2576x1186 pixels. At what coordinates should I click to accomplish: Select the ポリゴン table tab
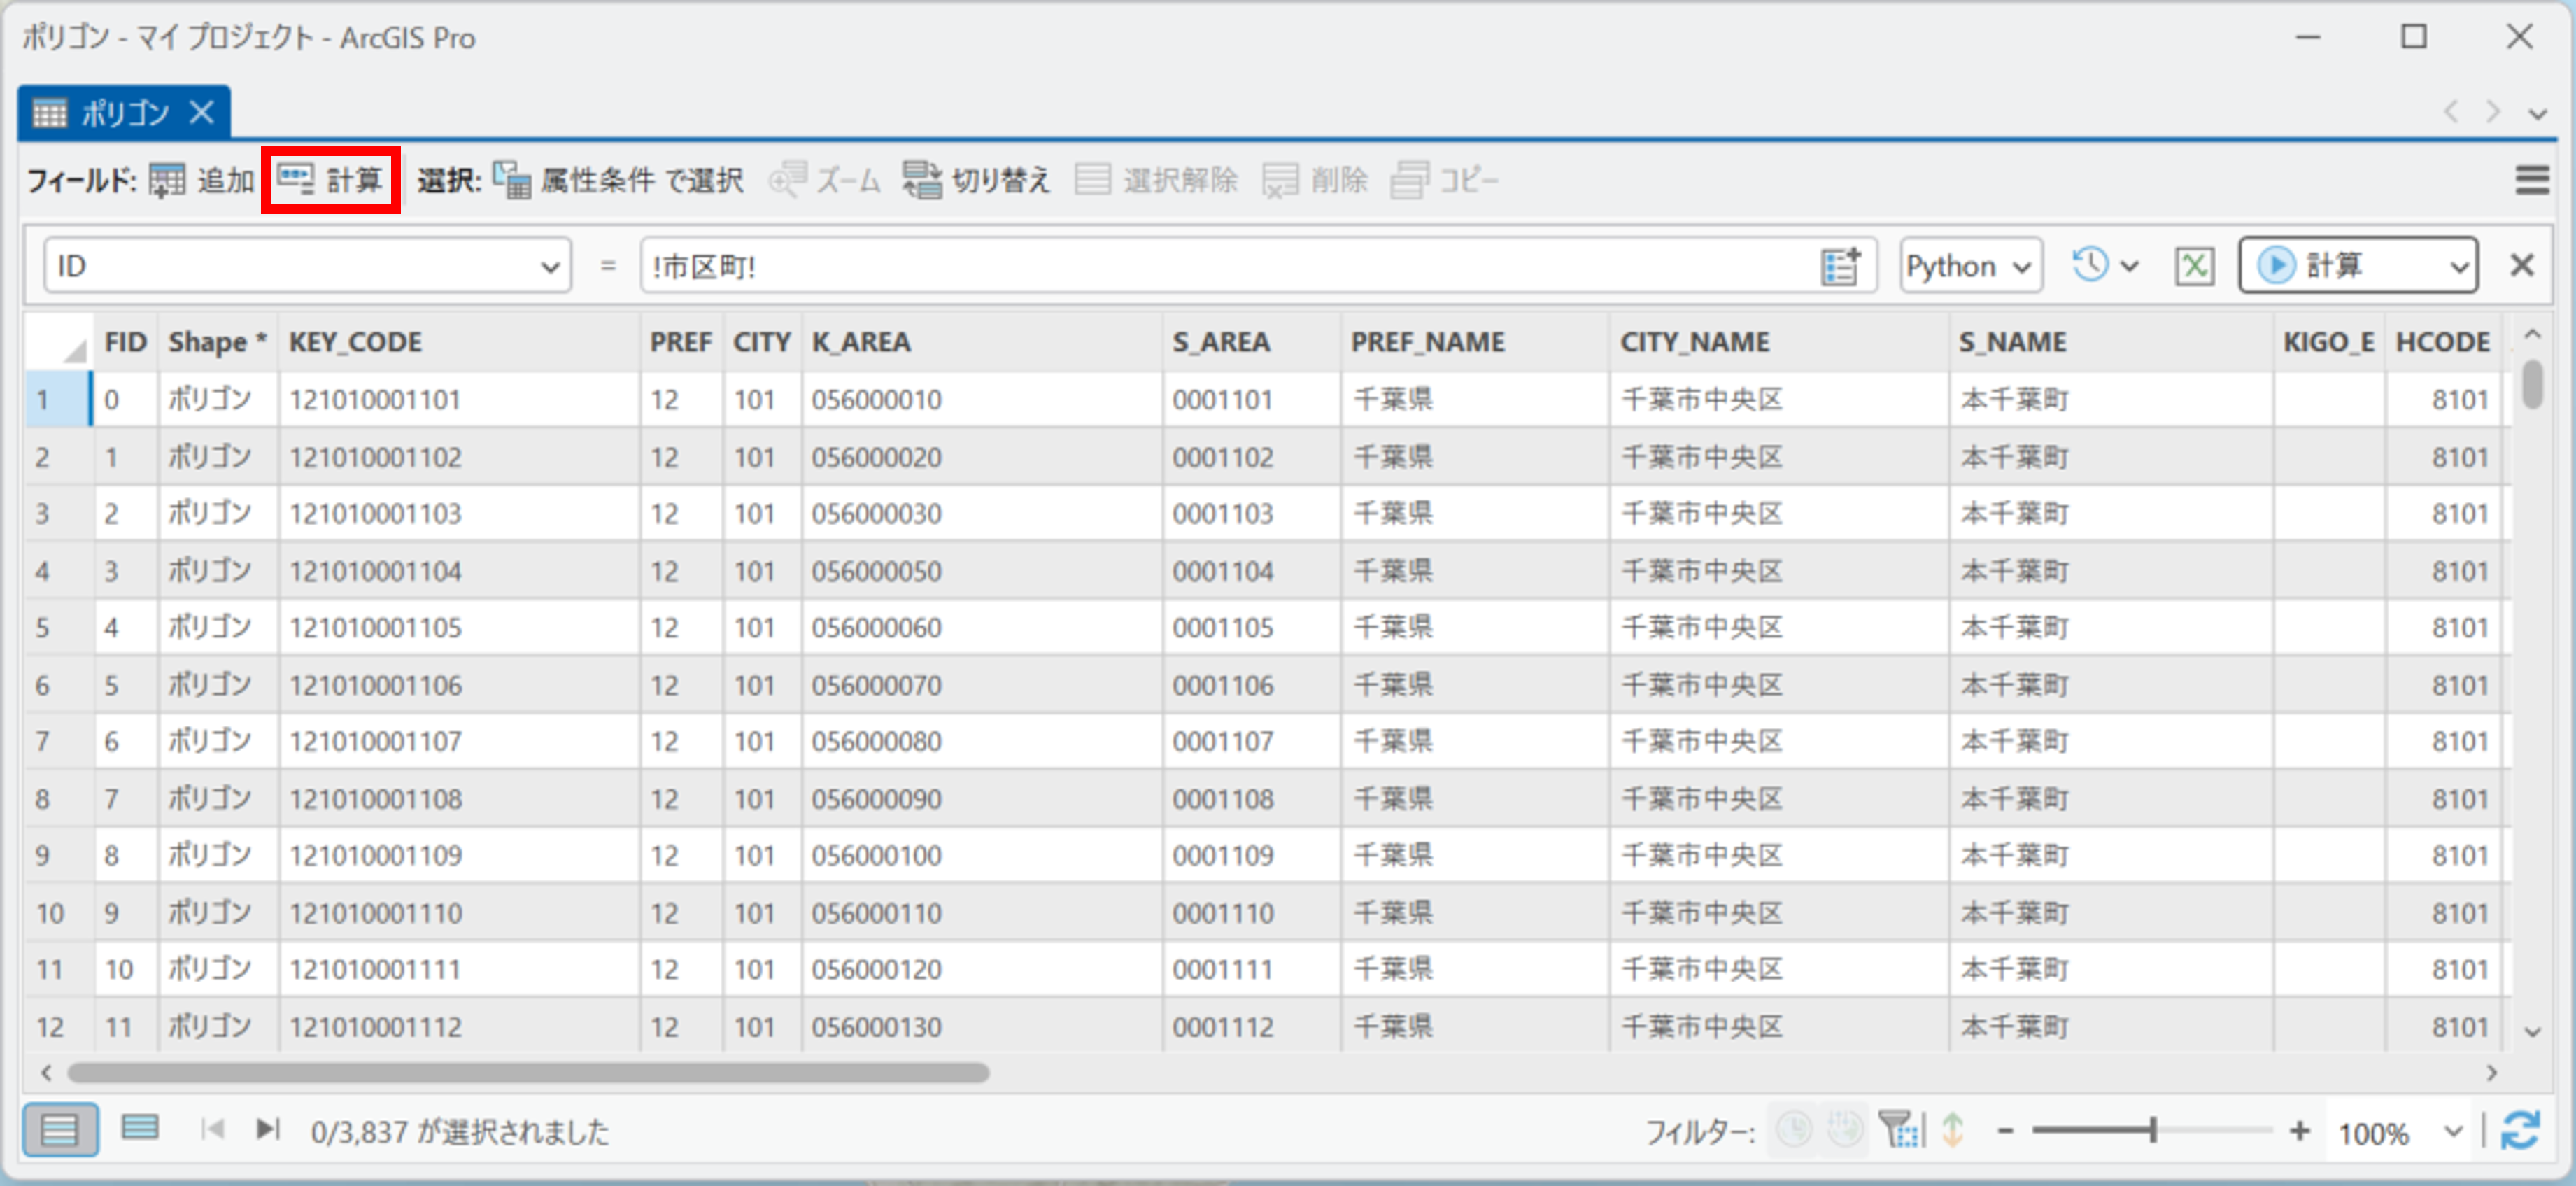tap(124, 113)
